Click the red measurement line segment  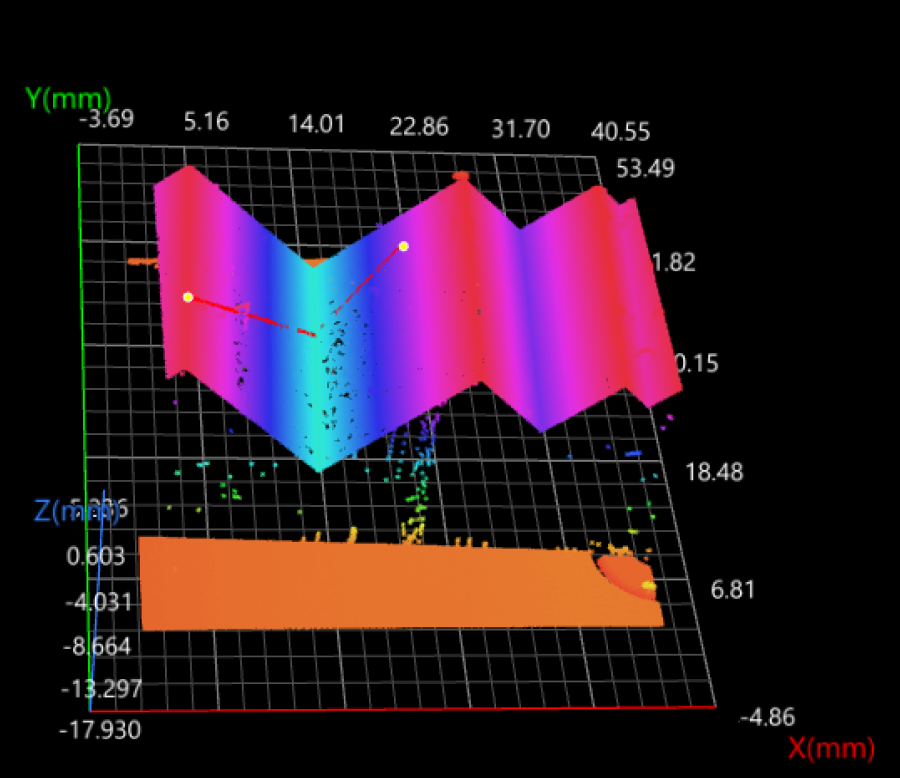pyautogui.click(x=251, y=315)
